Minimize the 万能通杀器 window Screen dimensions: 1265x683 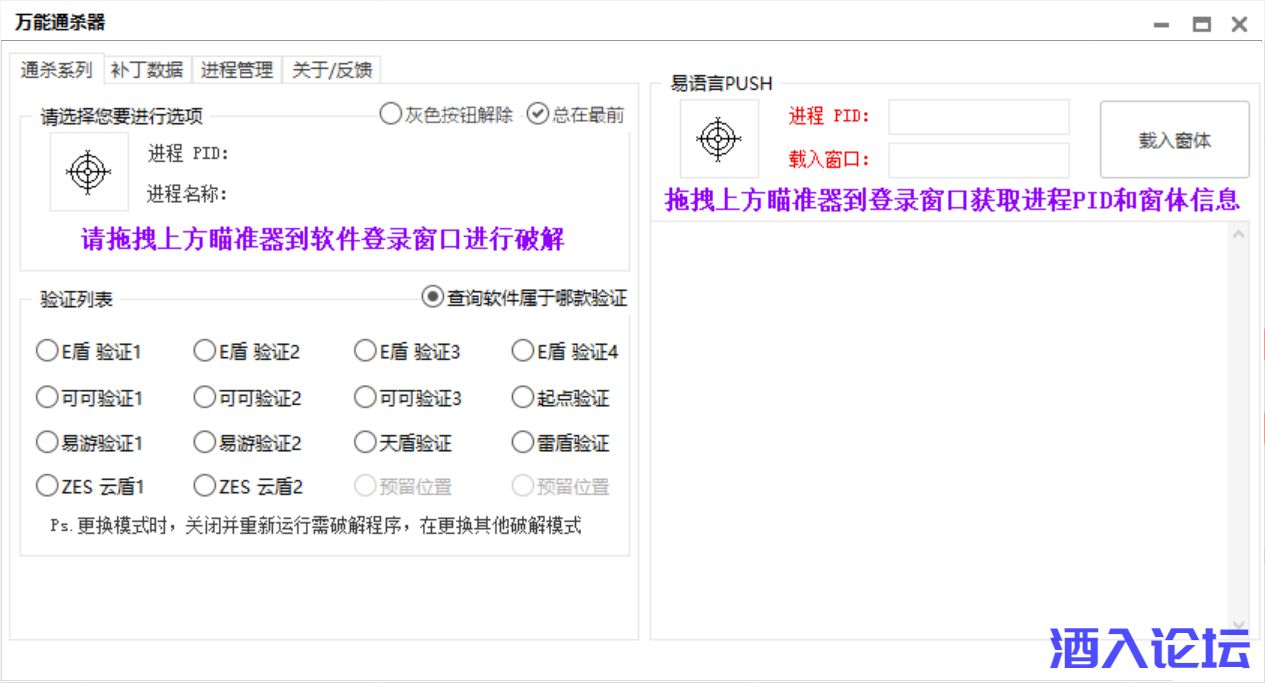1160,25
